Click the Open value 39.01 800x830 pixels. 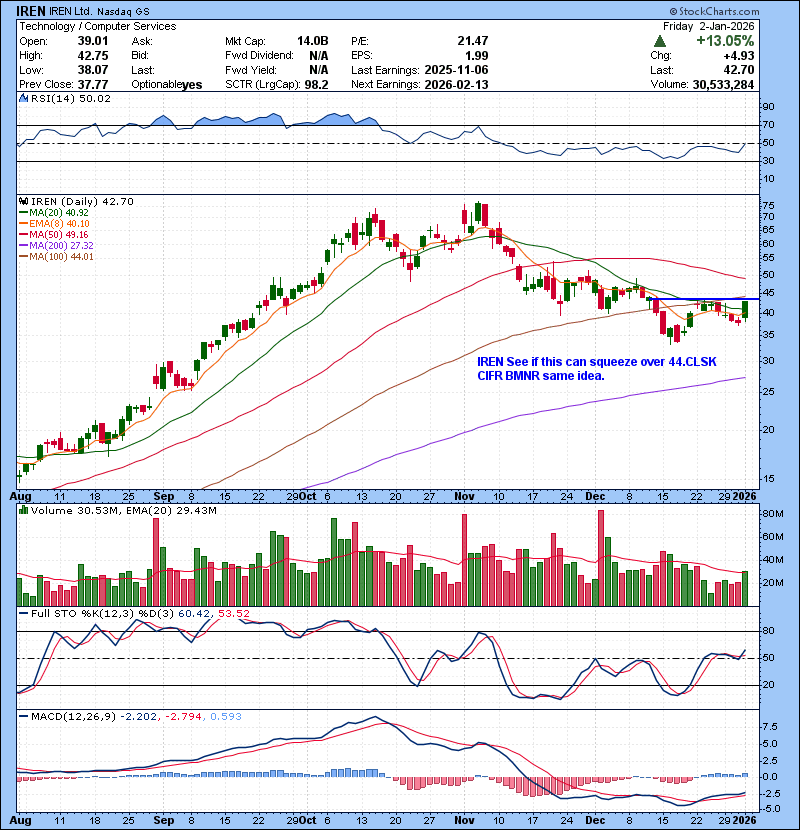(93, 41)
